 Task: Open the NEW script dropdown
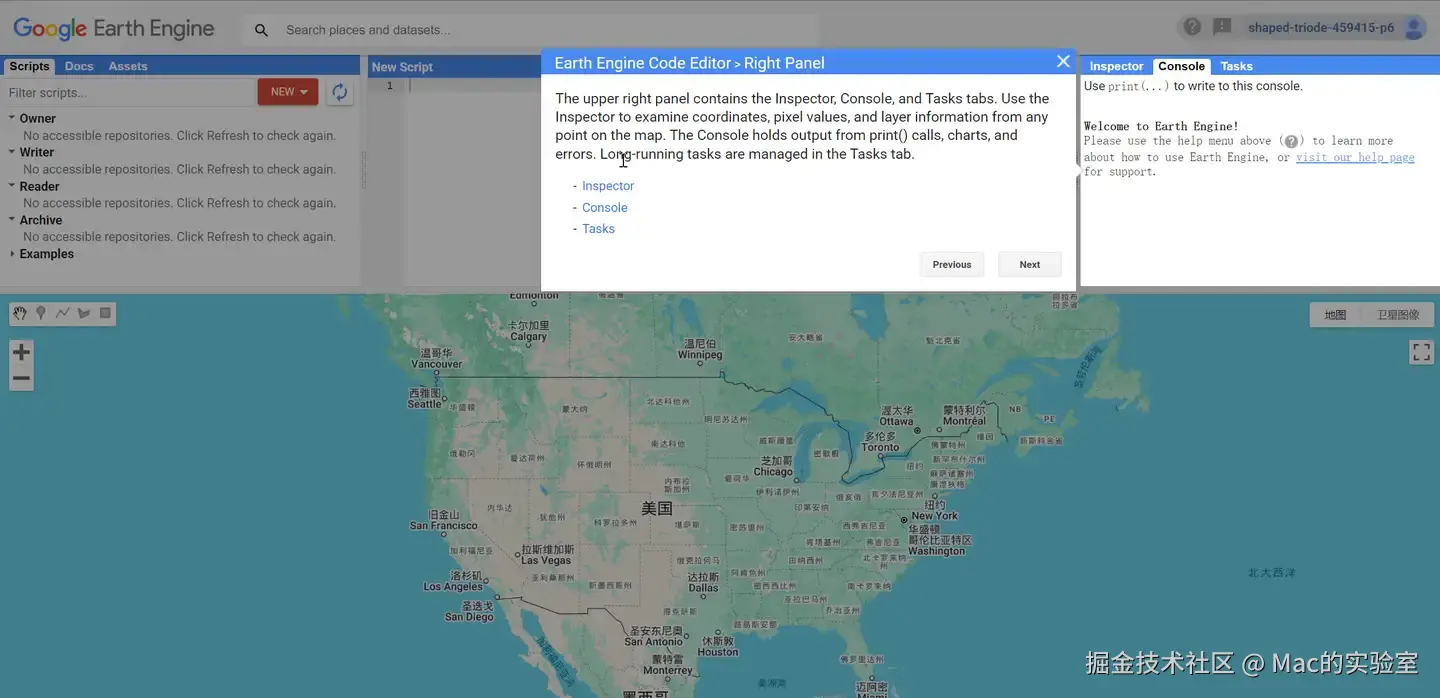[x=288, y=92]
